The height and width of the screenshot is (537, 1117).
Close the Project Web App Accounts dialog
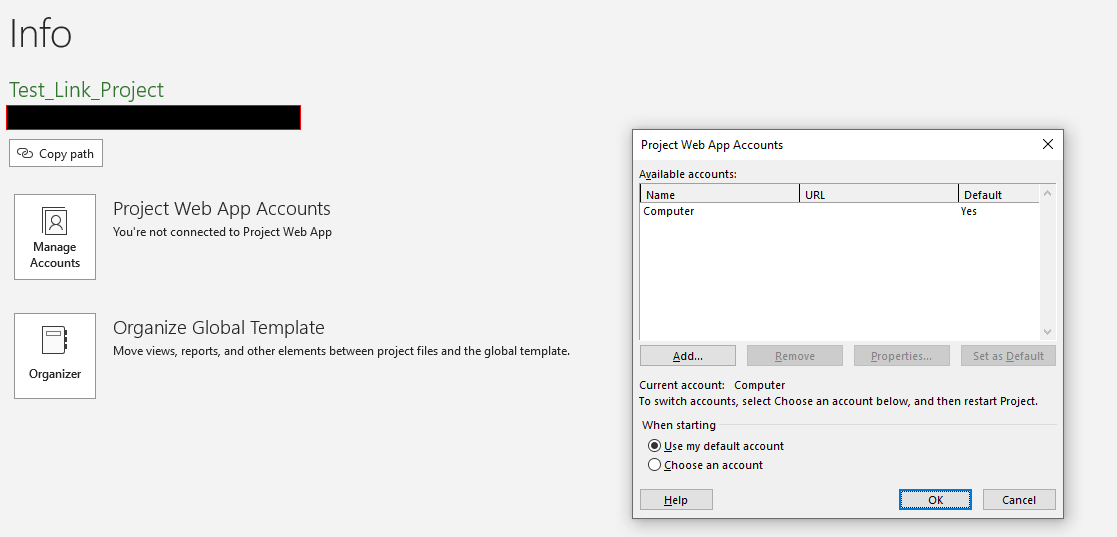click(x=1048, y=145)
